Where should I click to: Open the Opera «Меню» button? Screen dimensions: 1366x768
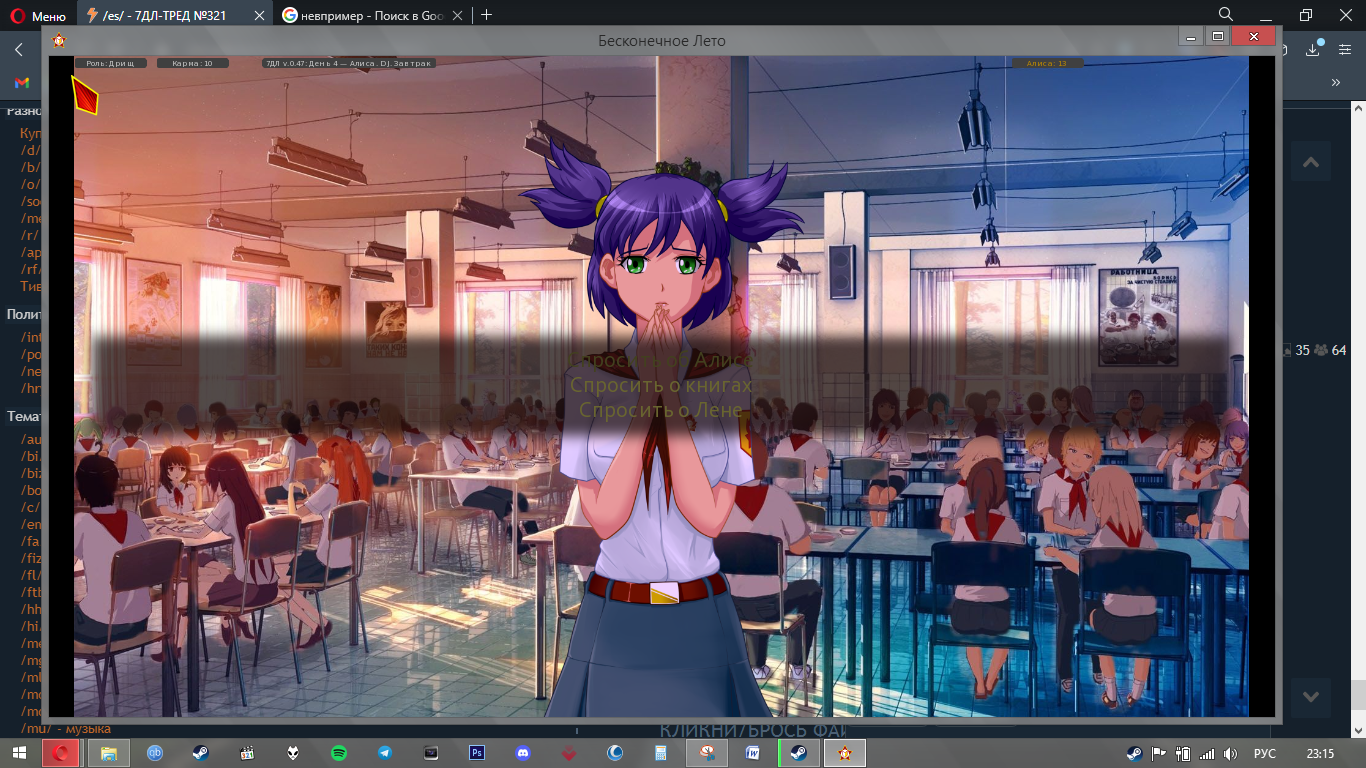point(38,15)
